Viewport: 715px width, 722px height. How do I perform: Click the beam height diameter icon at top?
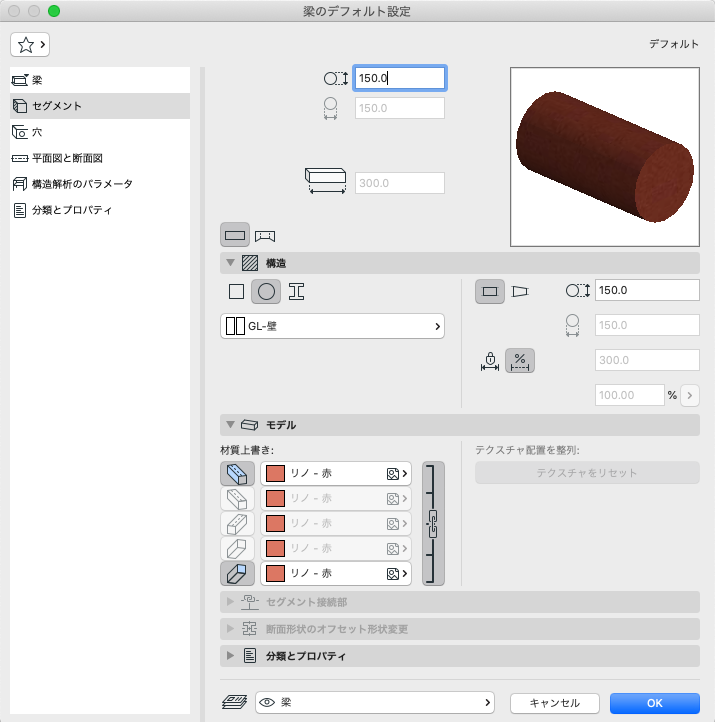pyautogui.click(x=336, y=78)
